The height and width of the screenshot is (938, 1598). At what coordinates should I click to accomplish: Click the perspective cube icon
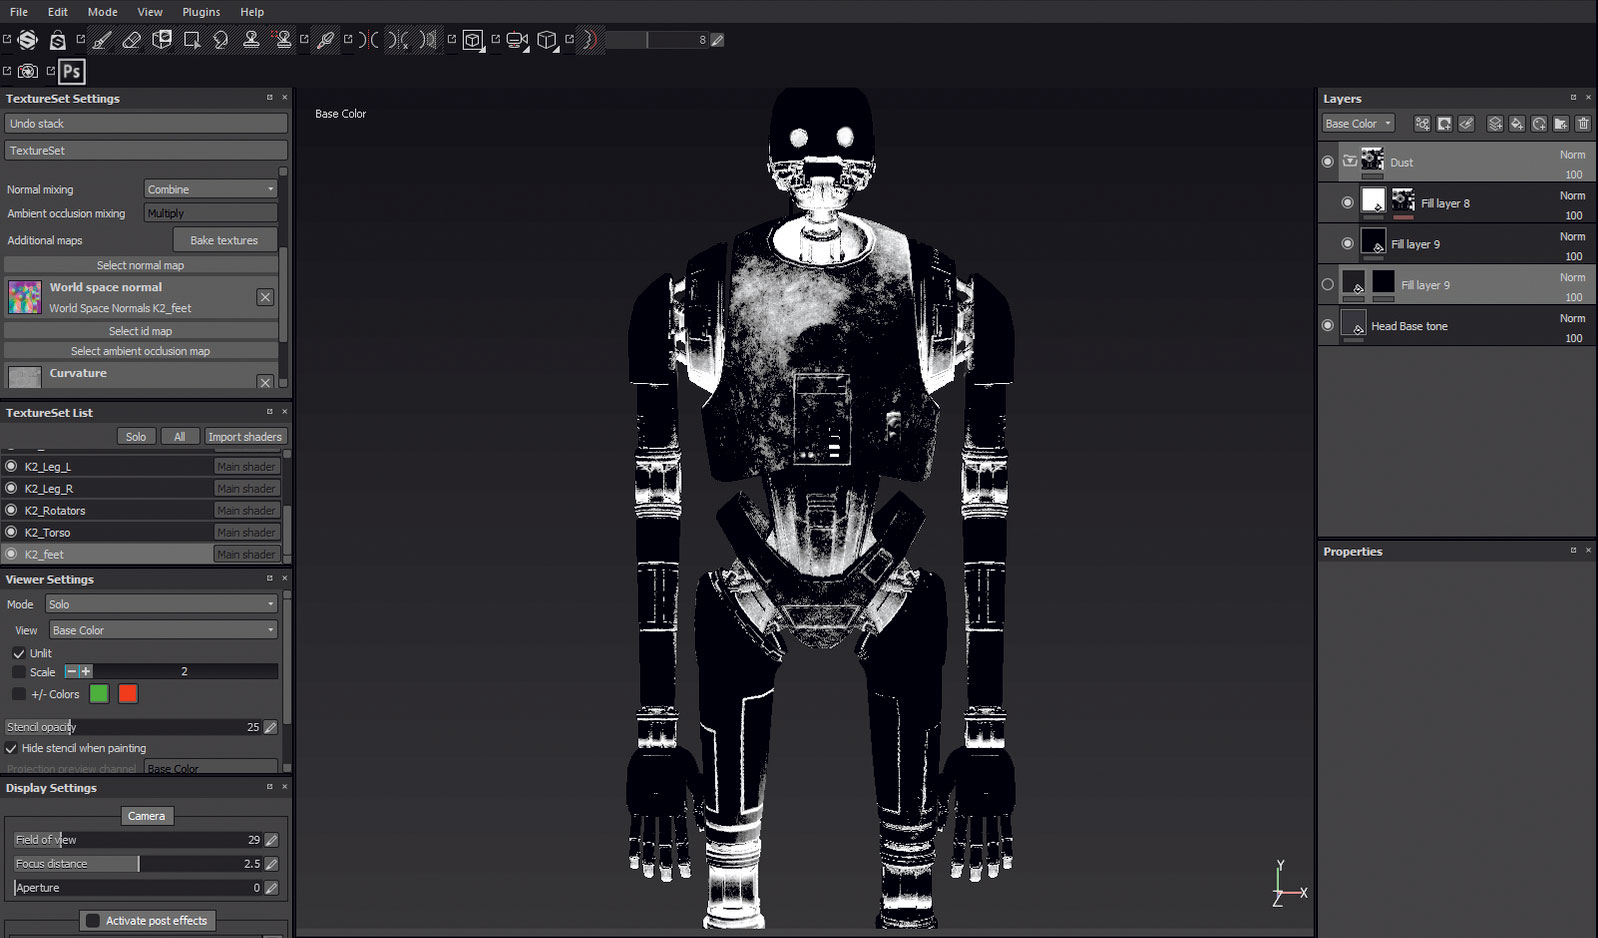(x=547, y=40)
